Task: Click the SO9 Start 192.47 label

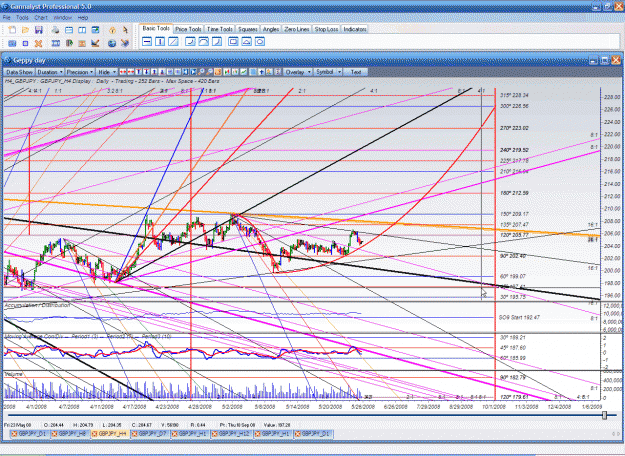Action: pyautogui.click(x=519, y=317)
